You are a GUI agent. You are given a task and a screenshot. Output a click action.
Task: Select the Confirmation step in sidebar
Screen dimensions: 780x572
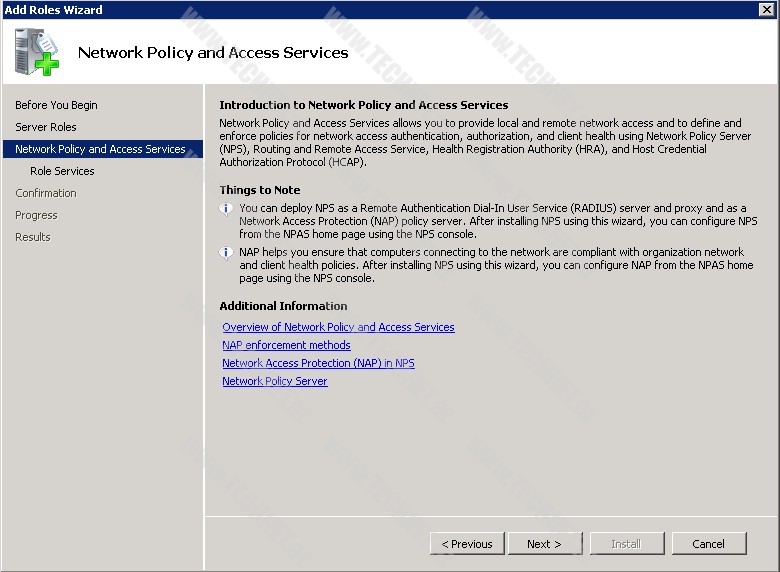46,193
